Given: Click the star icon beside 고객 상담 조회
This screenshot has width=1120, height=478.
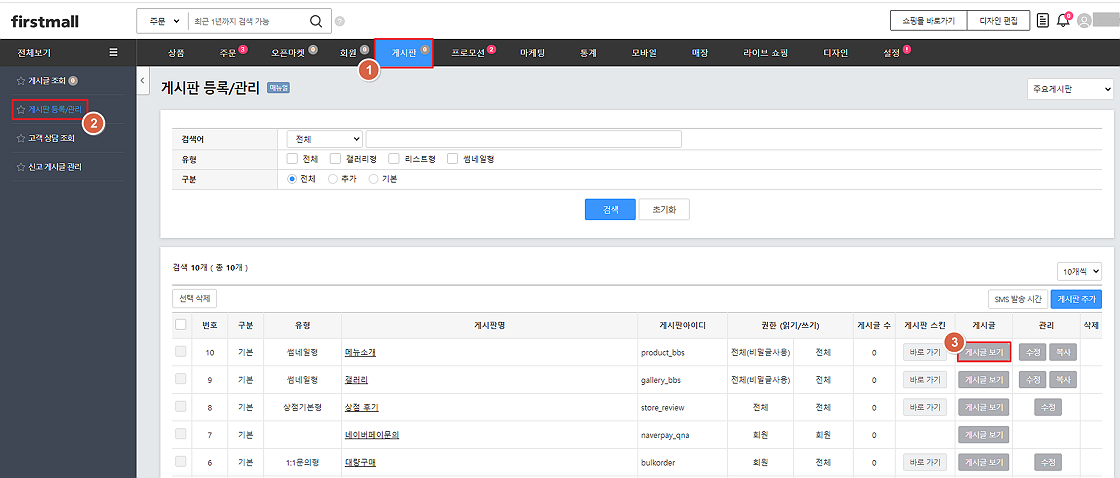Looking at the screenshot, I should pos(21,138).
